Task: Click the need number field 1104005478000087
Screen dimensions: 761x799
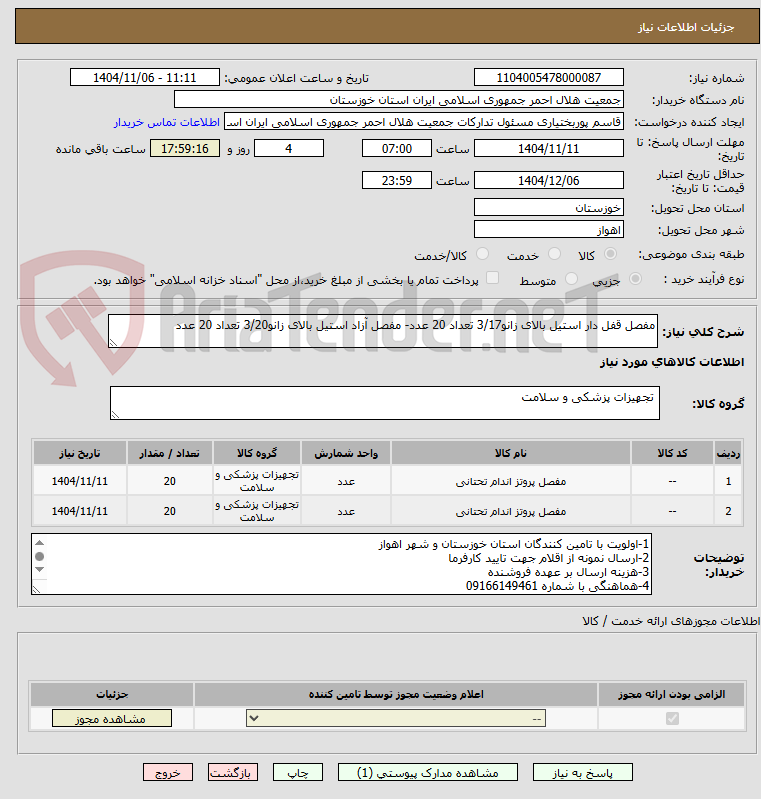Action: [548, 77]
